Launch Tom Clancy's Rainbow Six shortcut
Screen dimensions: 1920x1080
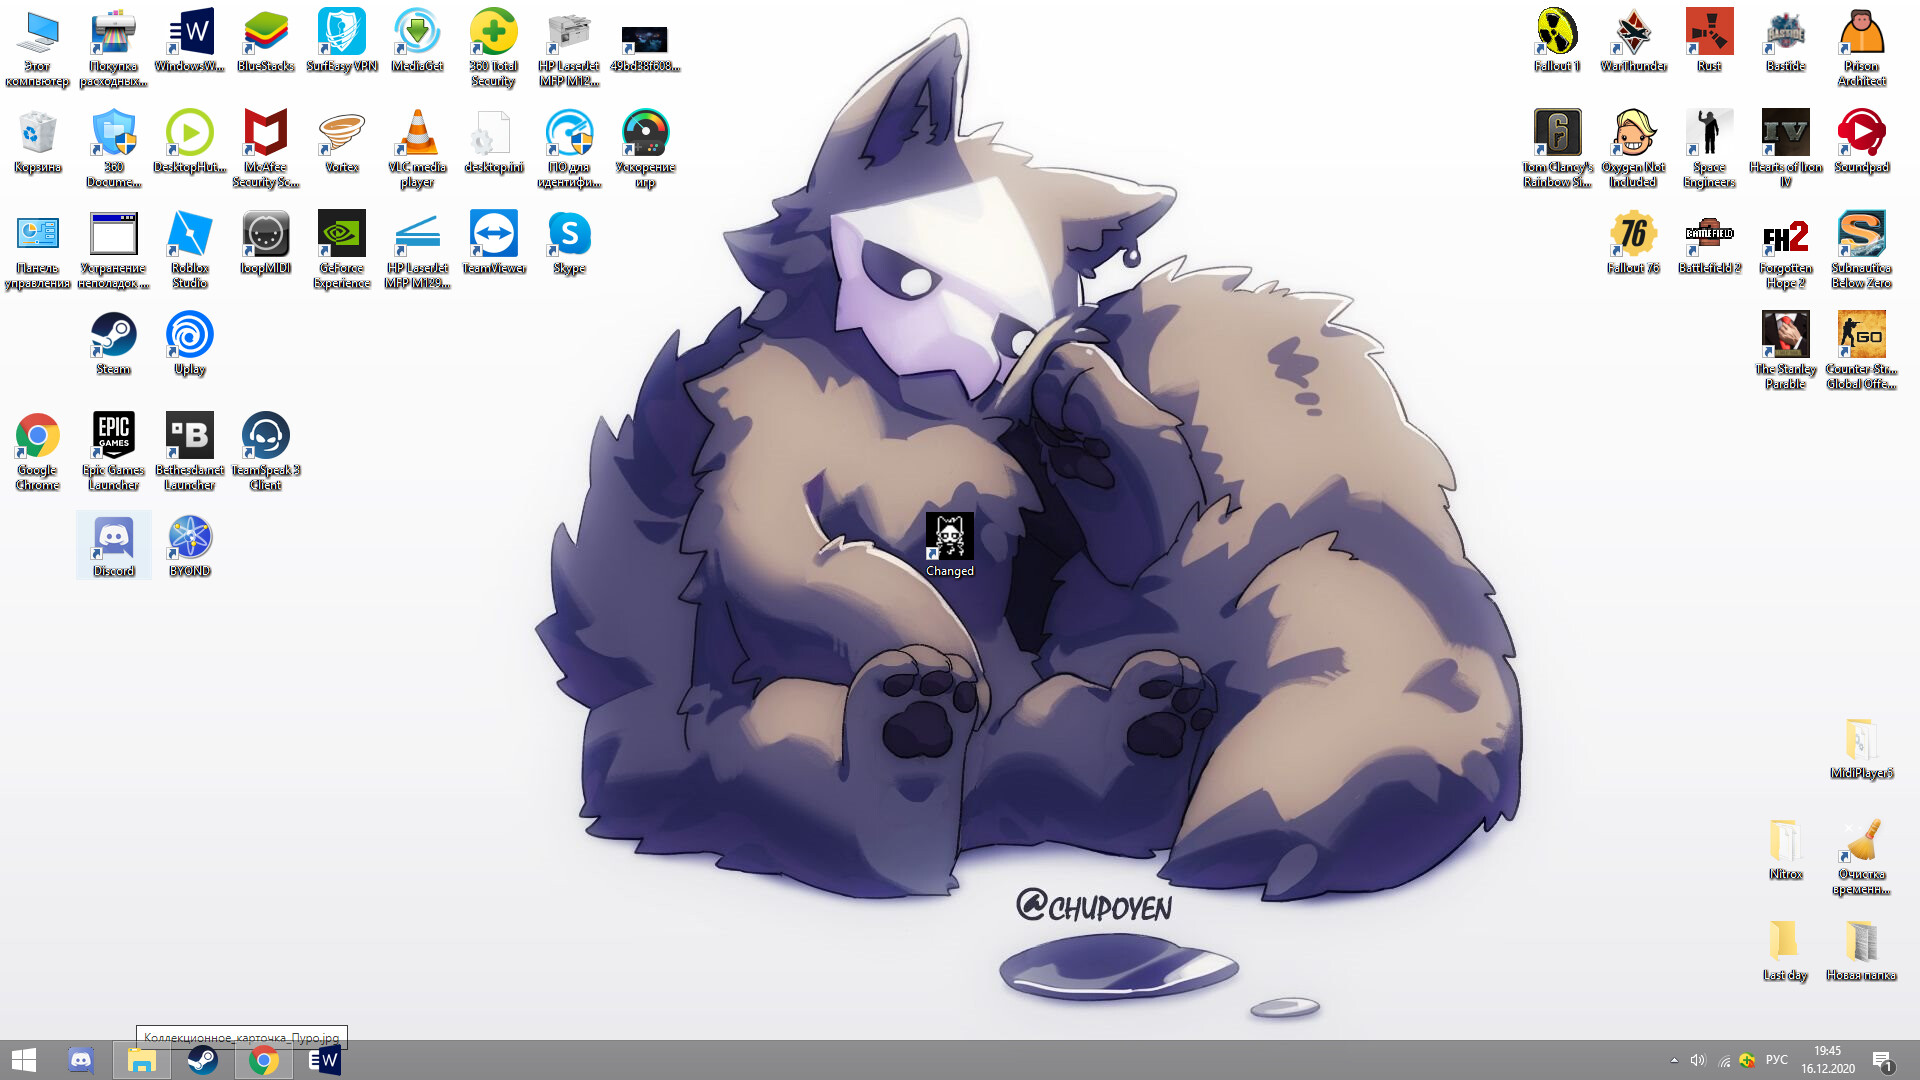coord(1557,148)
